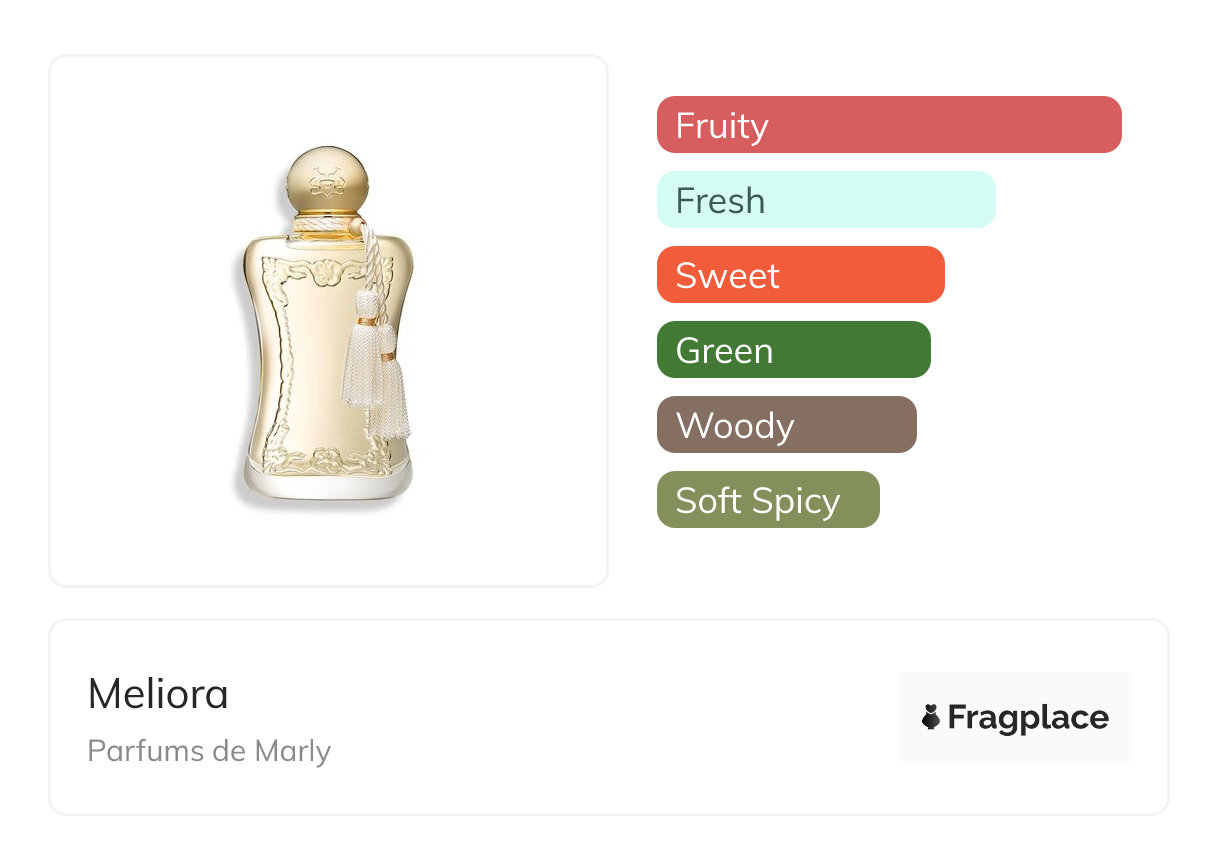This screenshot has width=1218, height=864.
Task: Click the Green label text
Action: (x=724, y=350)
